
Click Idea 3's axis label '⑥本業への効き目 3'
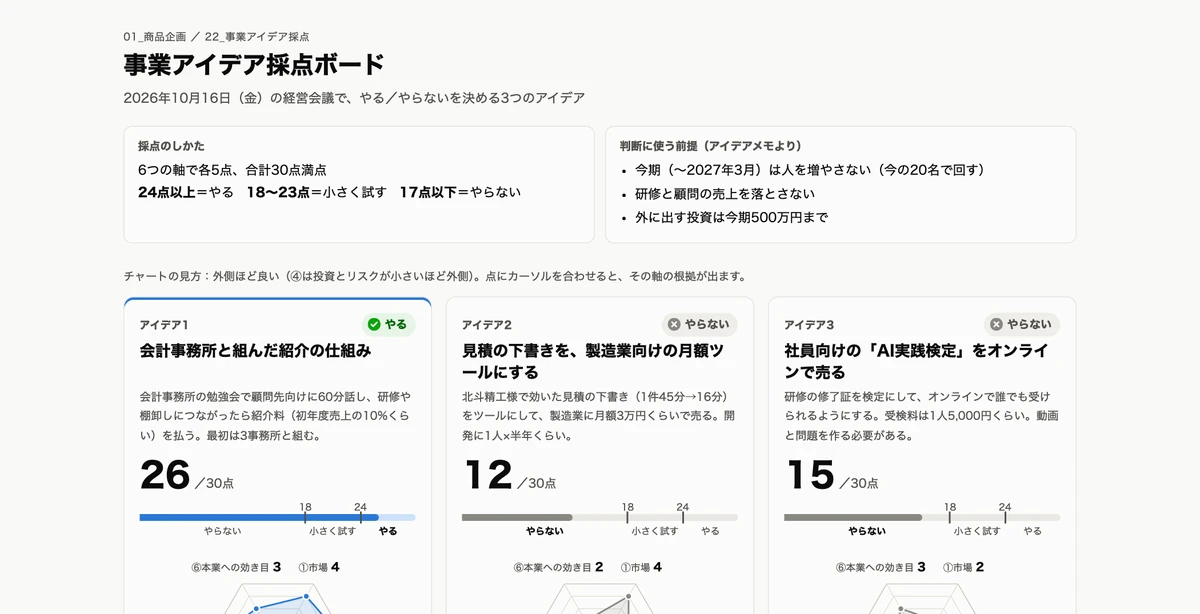881,567
